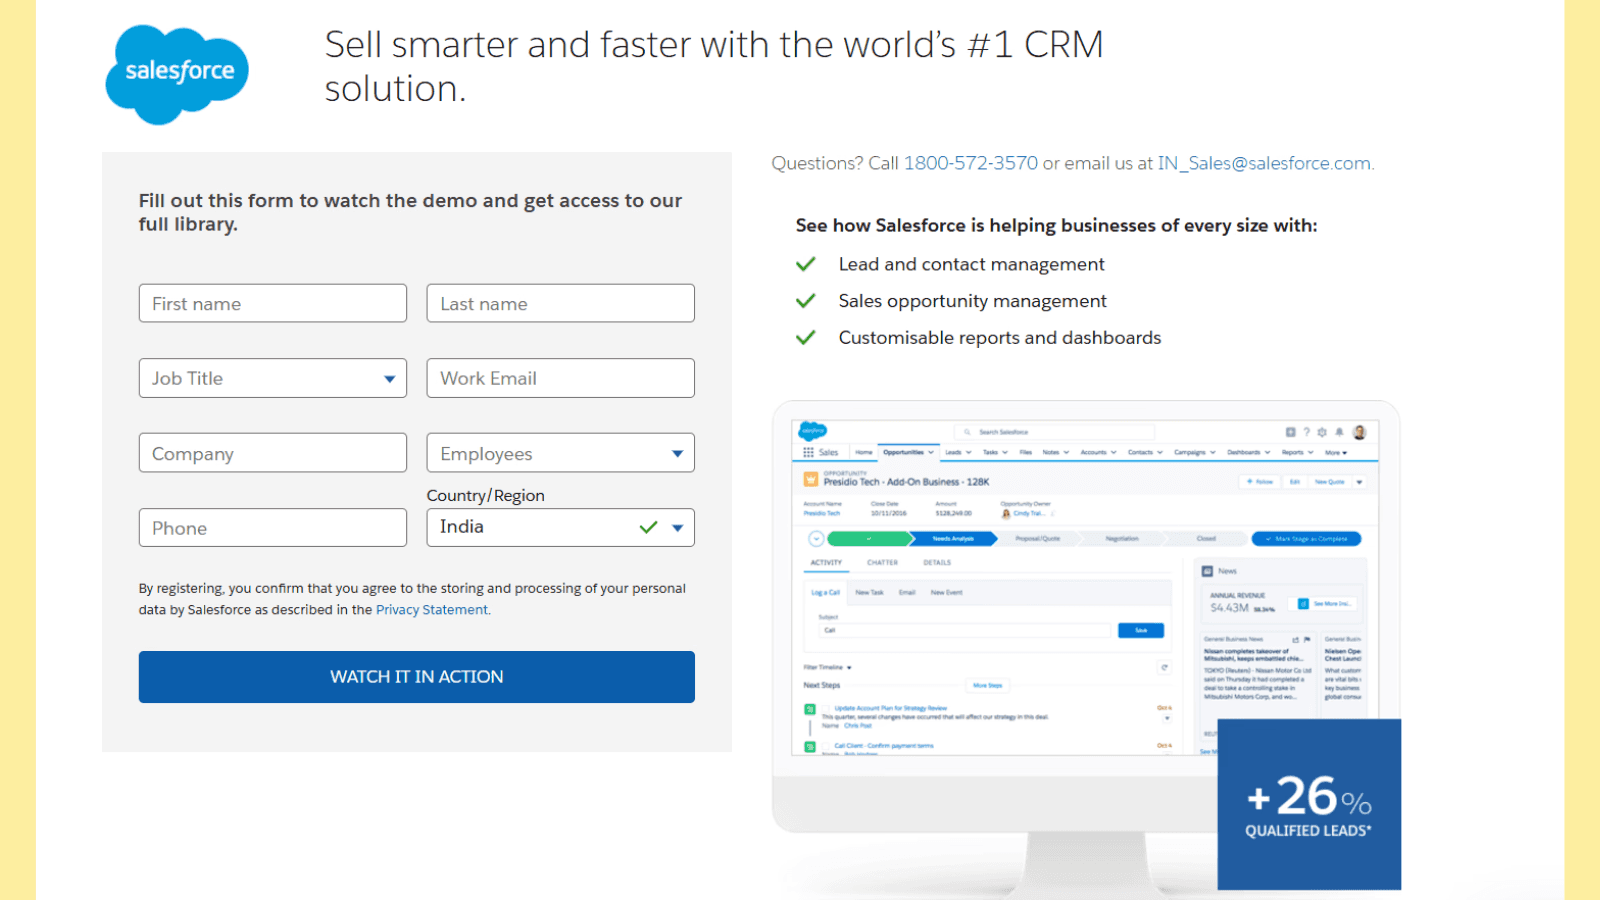Open Filter Timeline dropdown in demo preview
Viewport: 1600px width, 900px height.
coord(827,667)
